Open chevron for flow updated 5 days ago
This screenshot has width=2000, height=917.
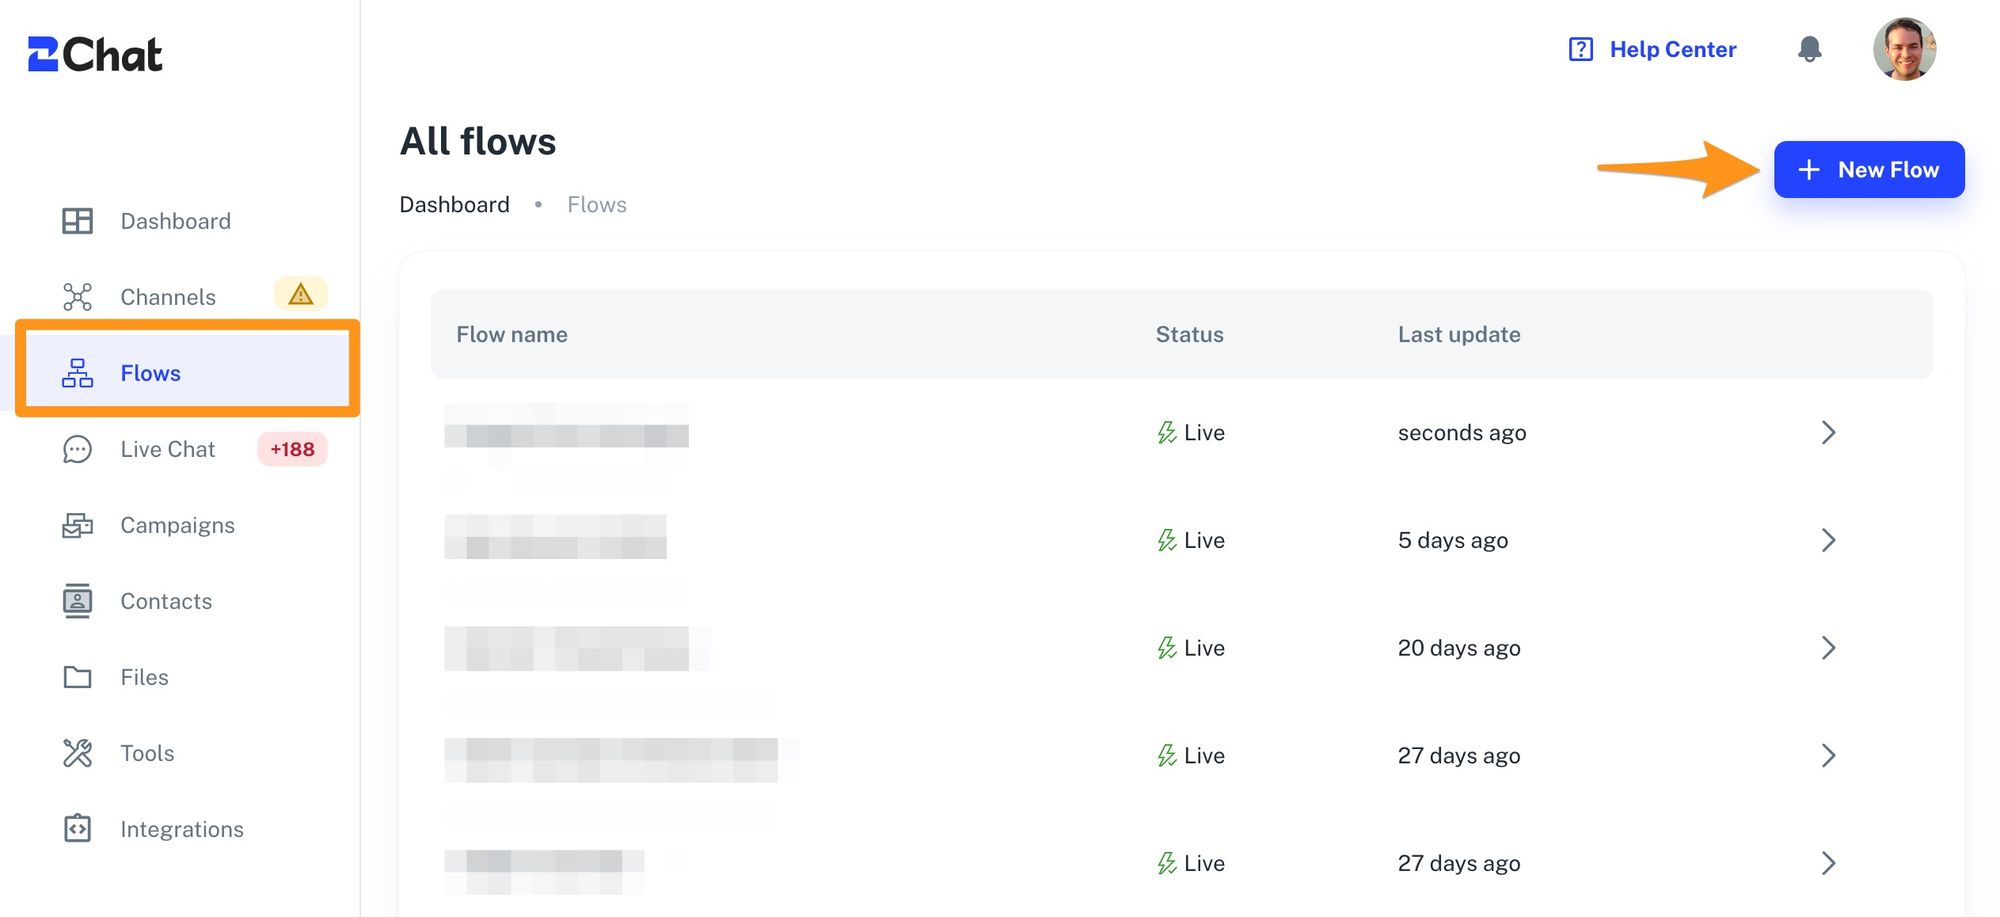(1828, 540)
